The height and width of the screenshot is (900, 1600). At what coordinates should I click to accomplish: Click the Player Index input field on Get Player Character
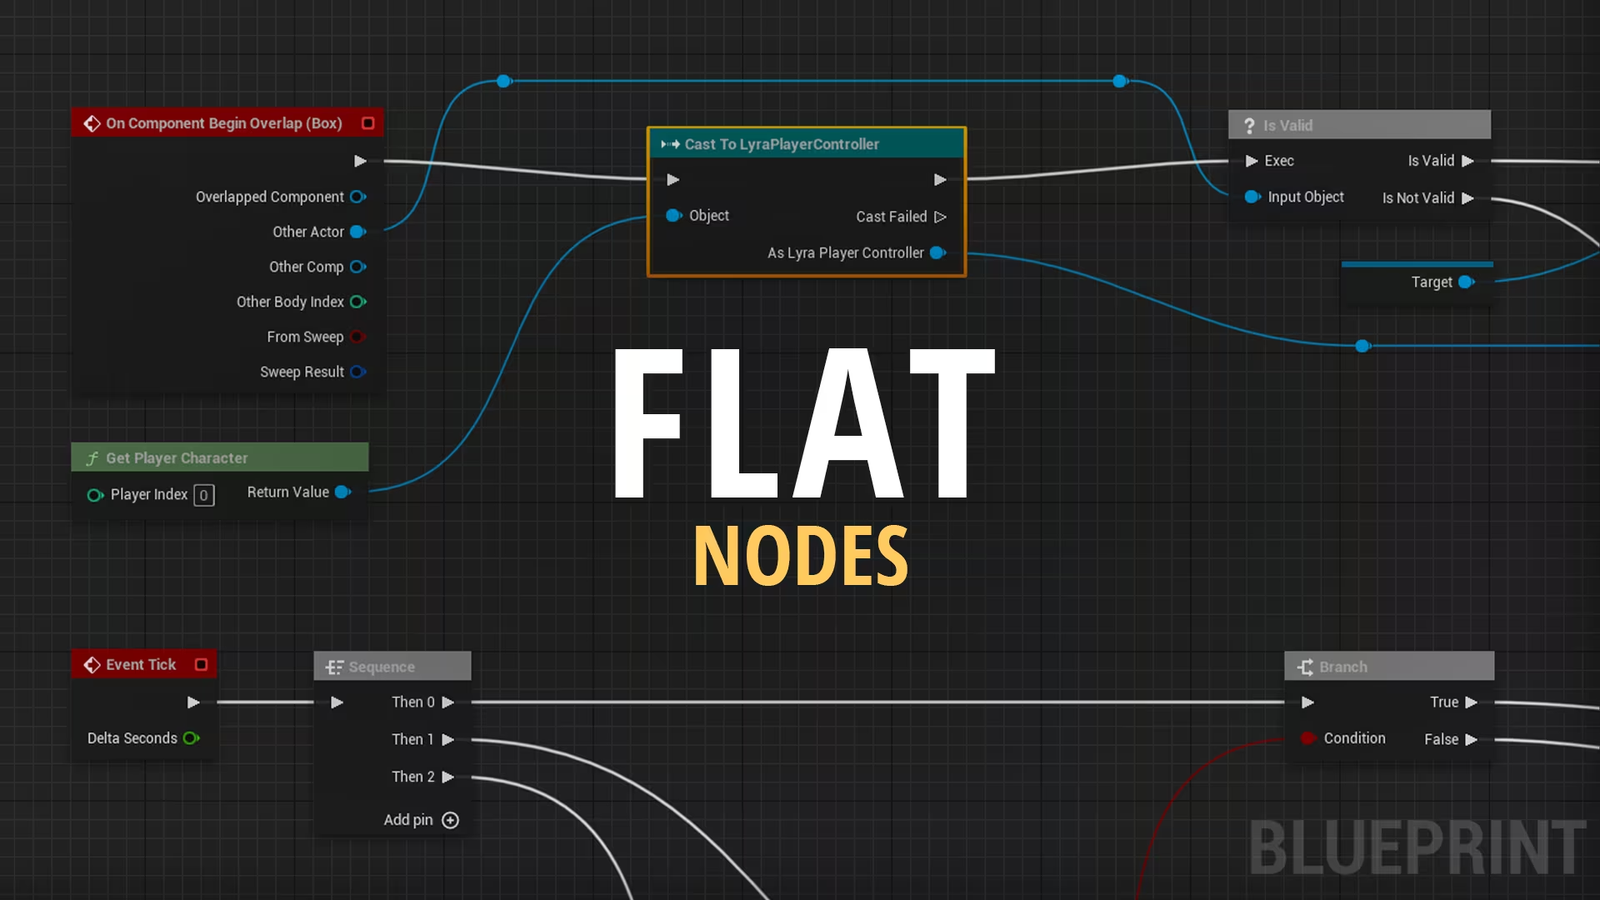203,494
